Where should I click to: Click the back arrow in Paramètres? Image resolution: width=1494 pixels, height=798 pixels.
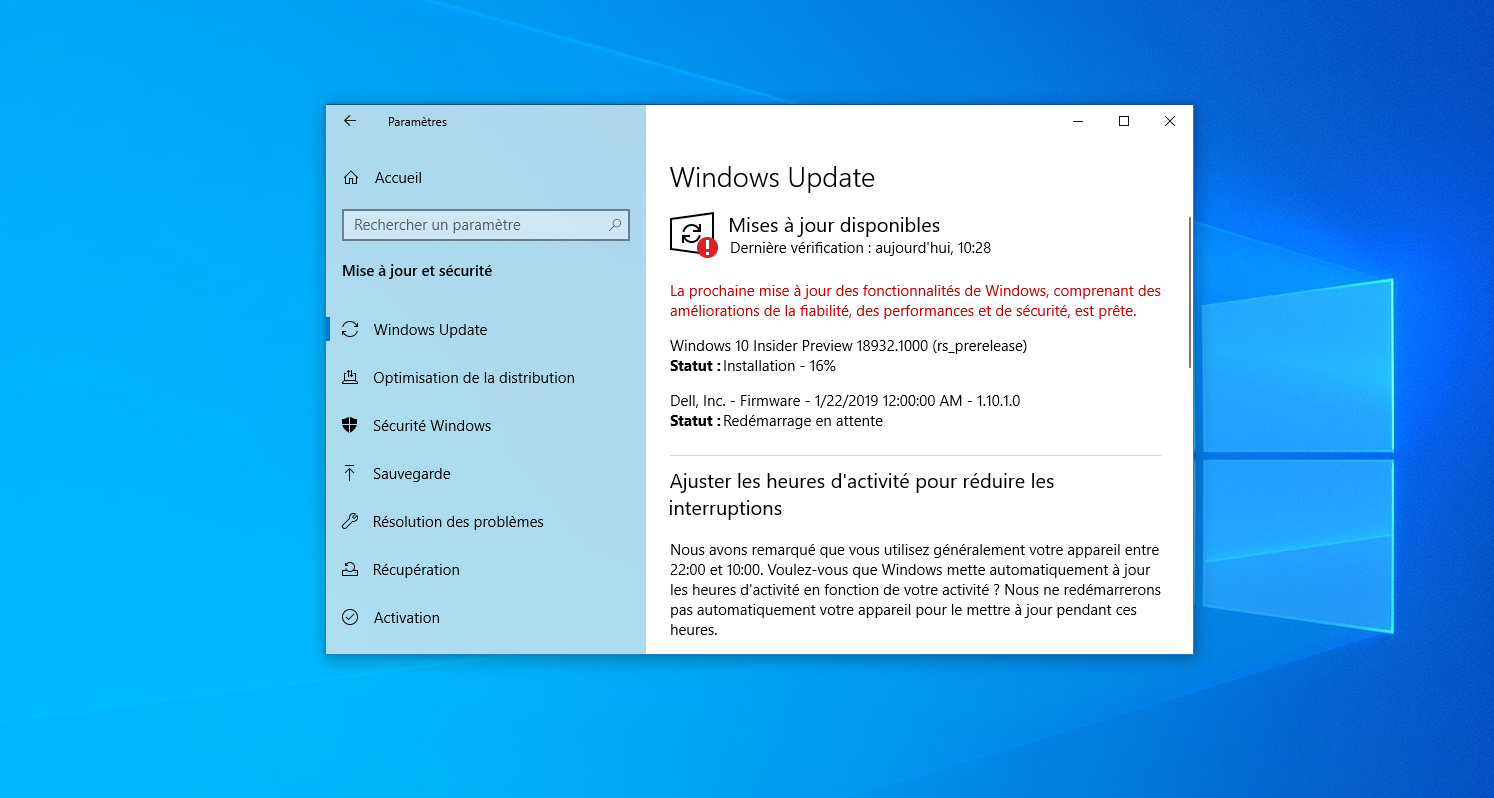point(350,121)
